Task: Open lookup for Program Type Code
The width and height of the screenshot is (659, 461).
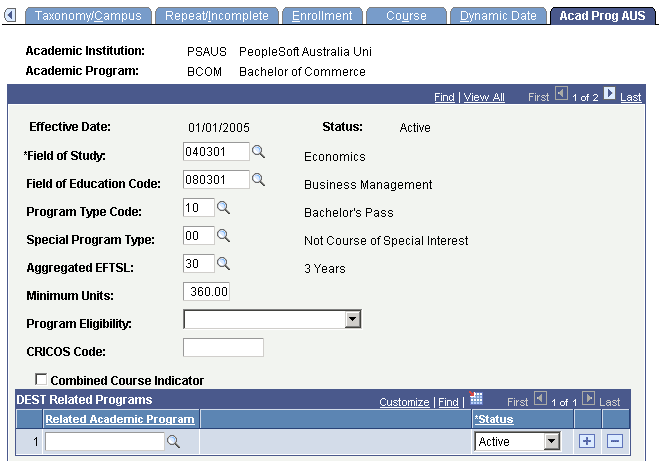Action: [x=223, y=208]
